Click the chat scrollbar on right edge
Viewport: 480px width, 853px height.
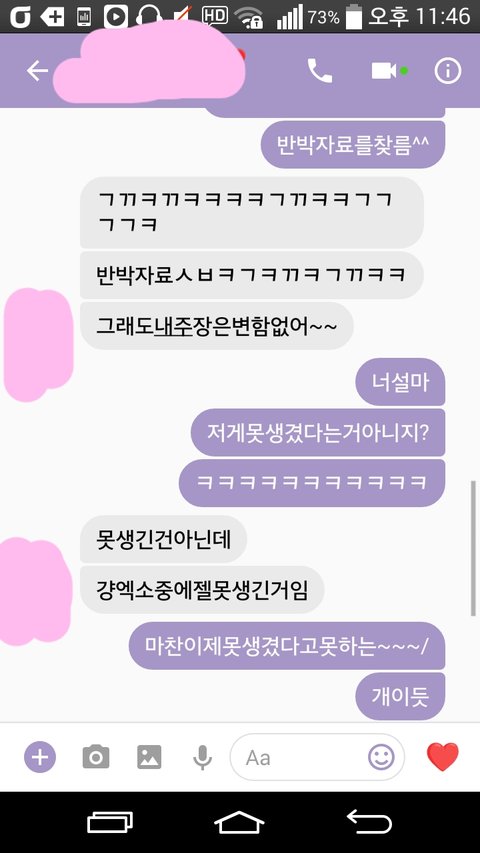pos(473,548)
